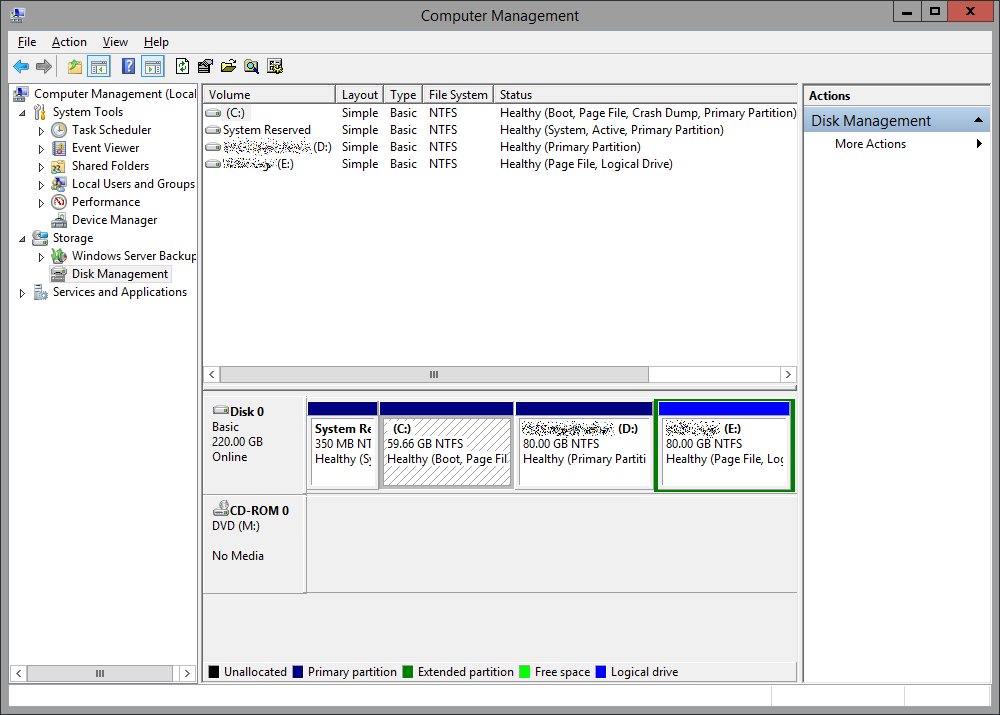Click volume list scroll right arrow

[x=788, y=374]
